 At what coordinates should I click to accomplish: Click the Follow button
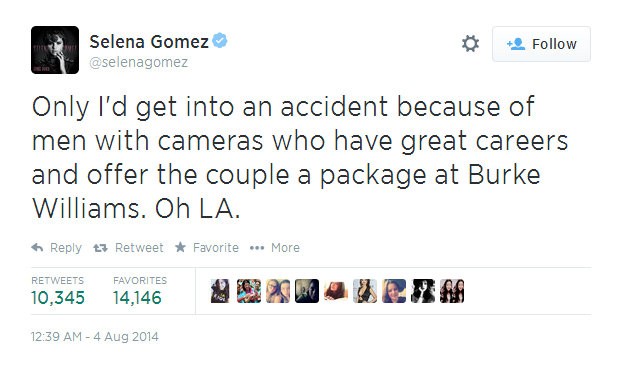click(x=541, y=44)
